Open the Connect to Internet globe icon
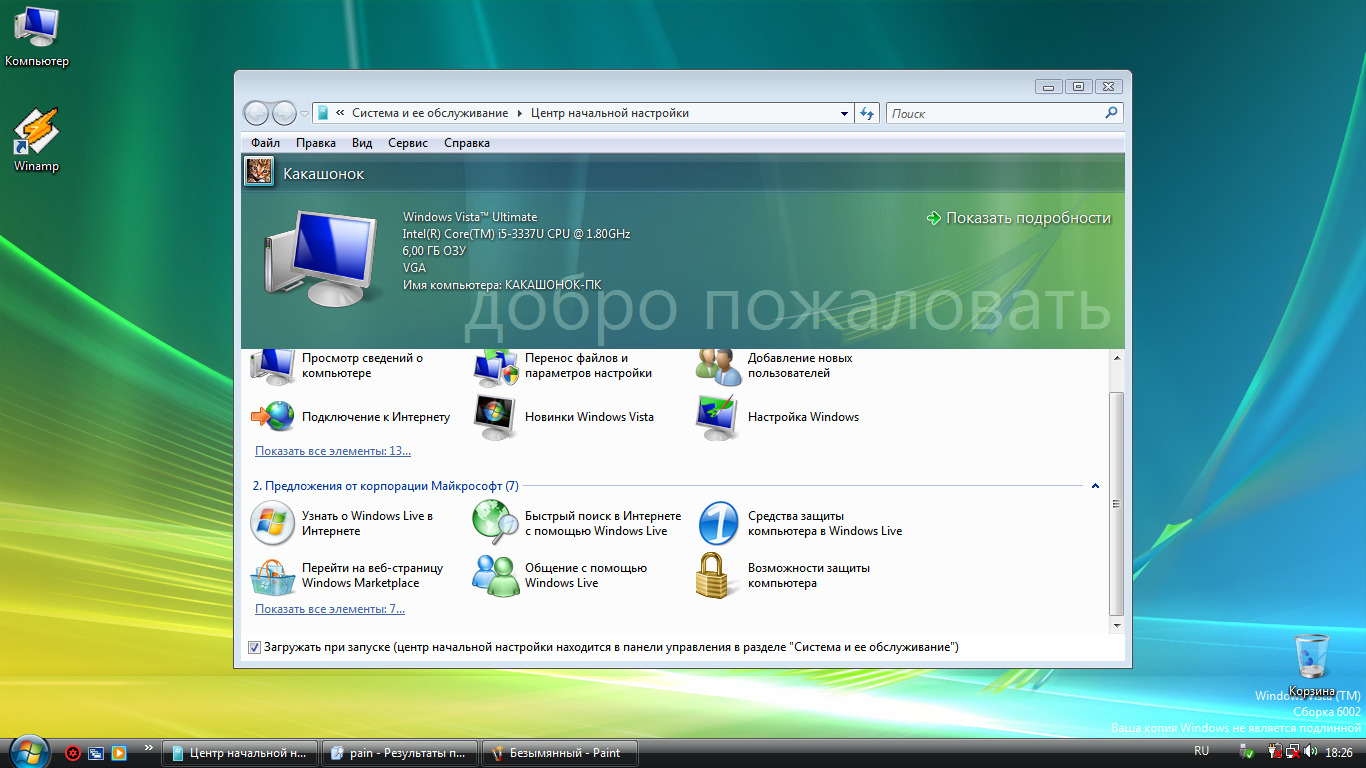The image size is (1366, 768). pyautogui.click(x=272, y=416)
